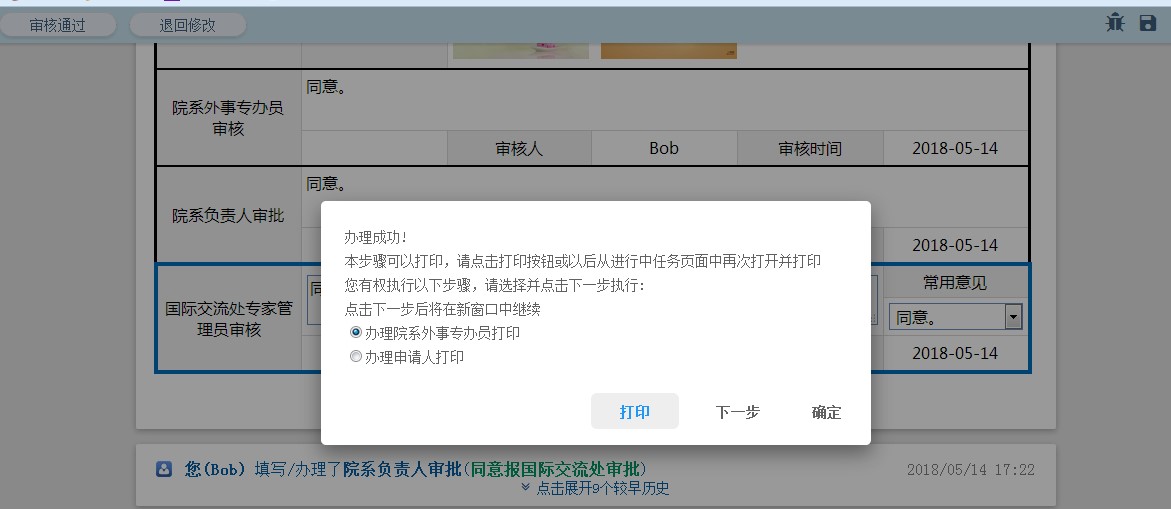Image resolution: width=1171 pixels, height=509 pixels.
Task: Open the orange attachment image thumbnail
Action: click(x=668, y=49)
